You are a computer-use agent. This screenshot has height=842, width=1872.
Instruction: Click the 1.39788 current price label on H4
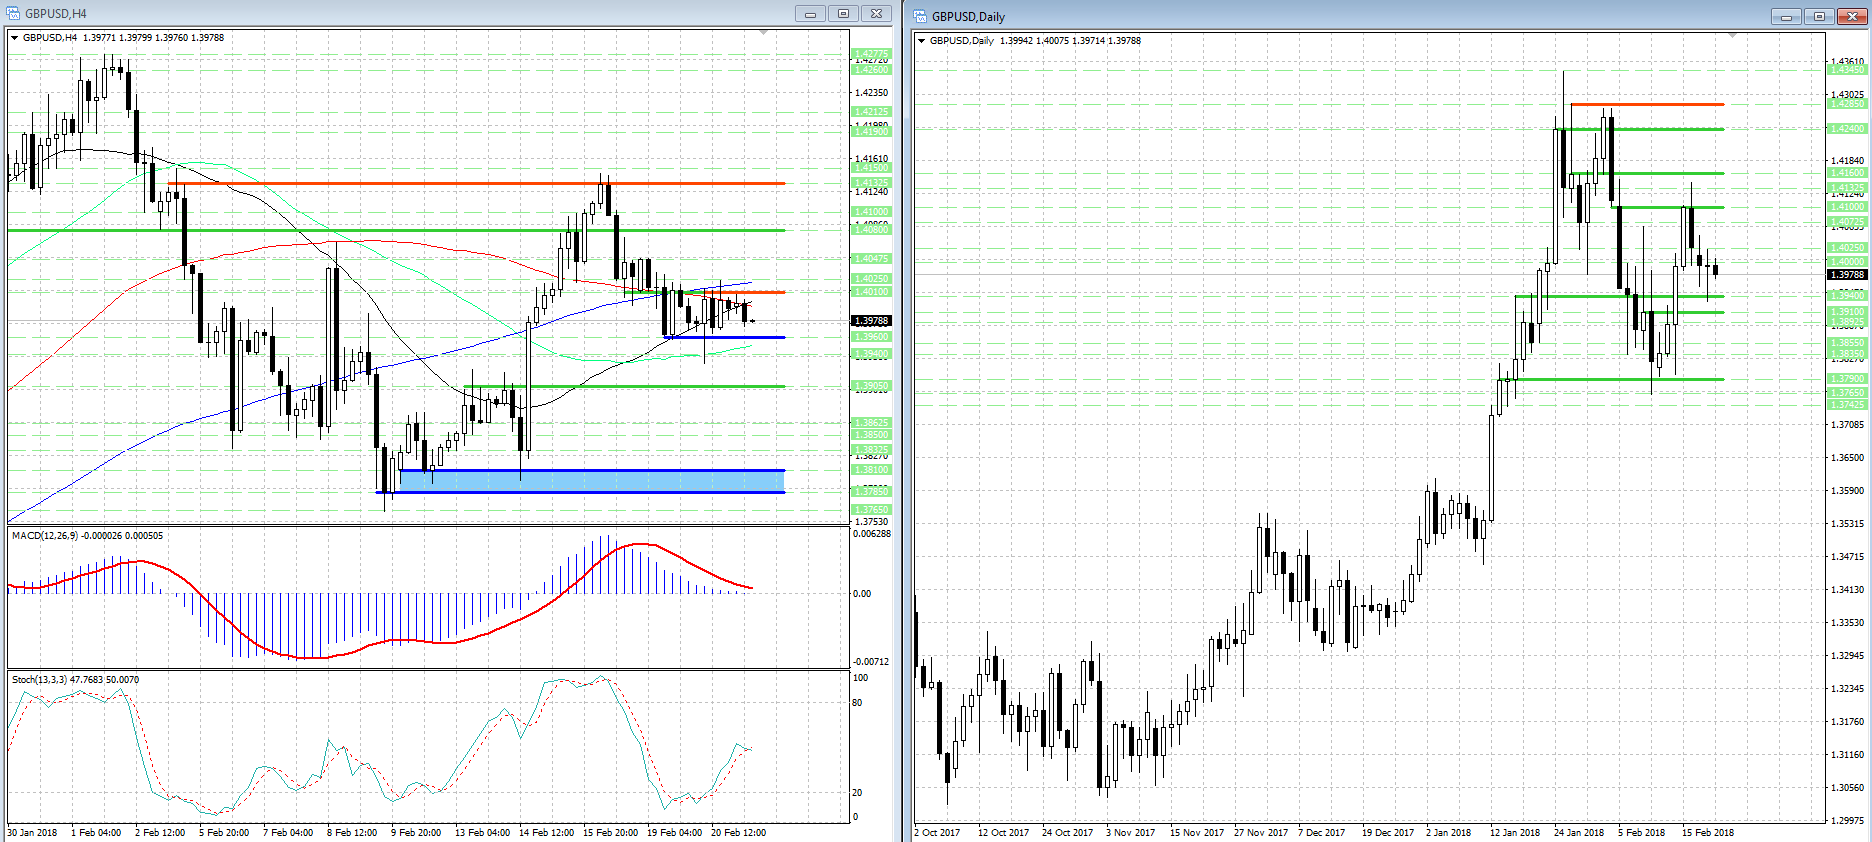click(871, 321)
